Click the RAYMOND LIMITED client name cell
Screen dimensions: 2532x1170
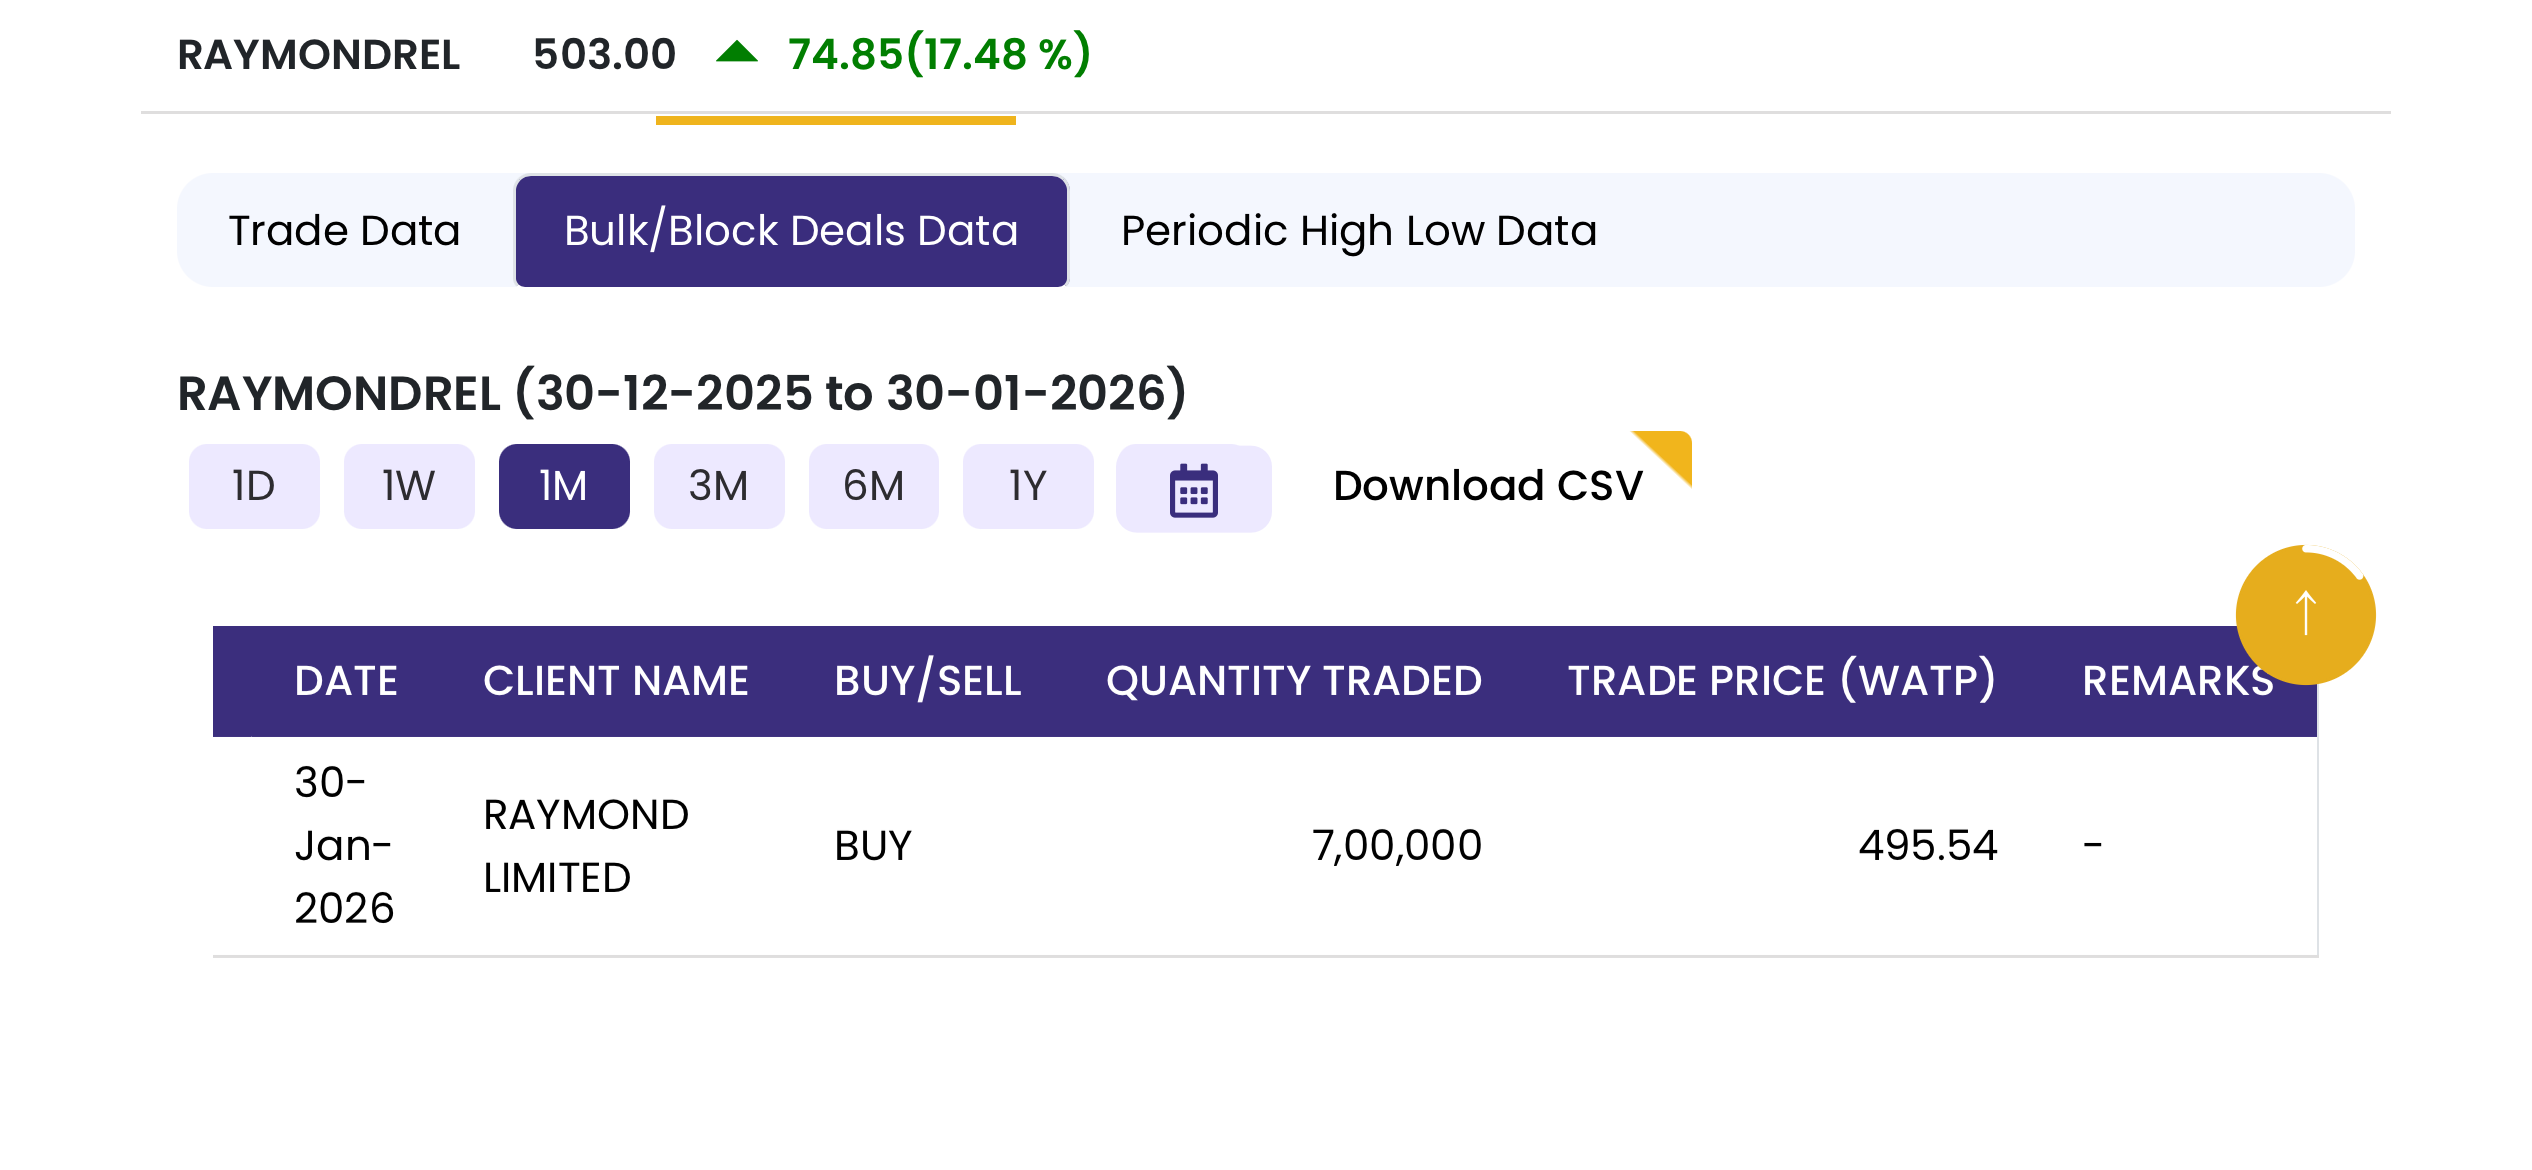(586, 846)
